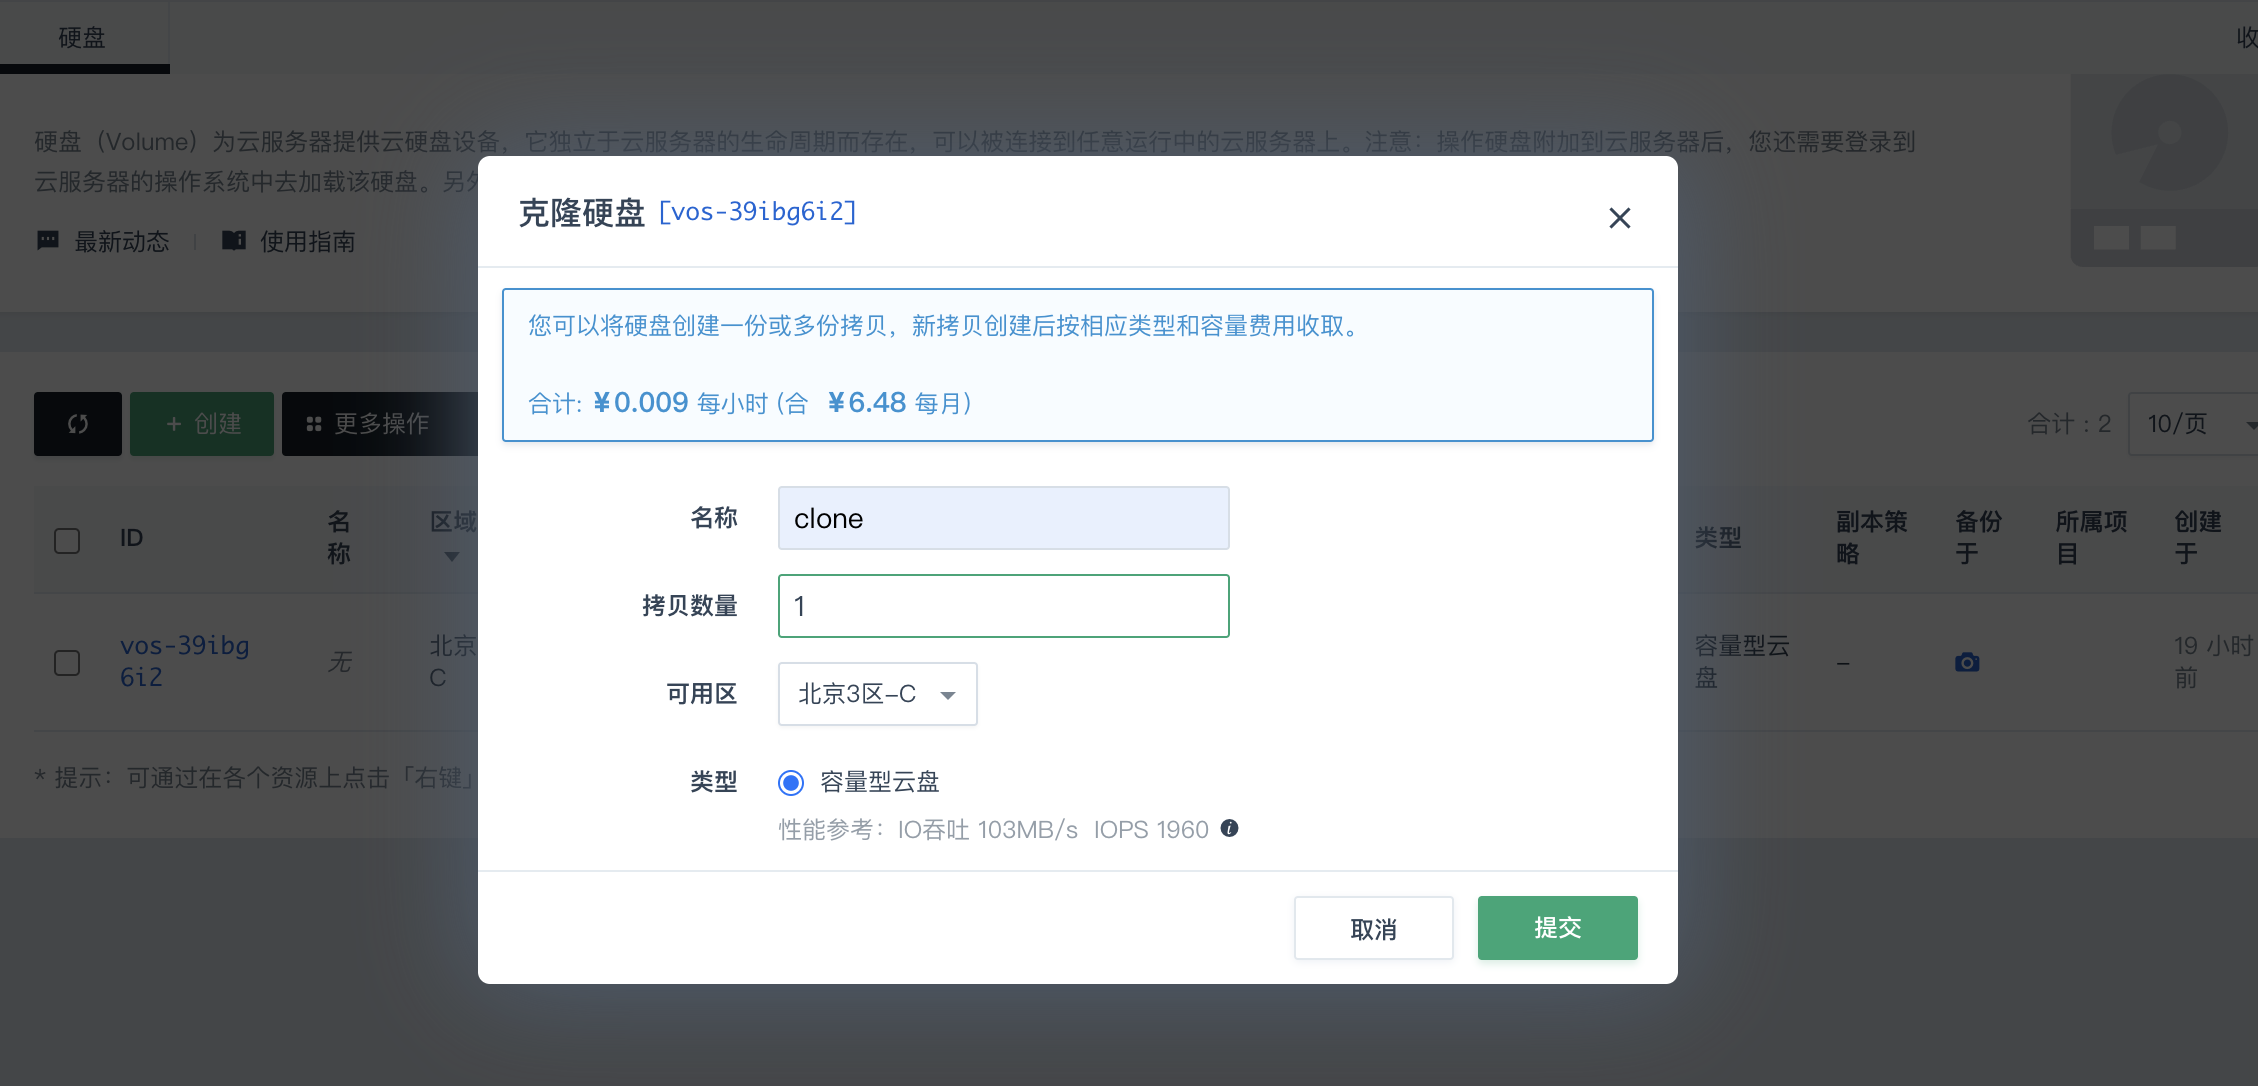
Task: Click the ¥6.48 monthly price text
Action: [x=866, y=402]
